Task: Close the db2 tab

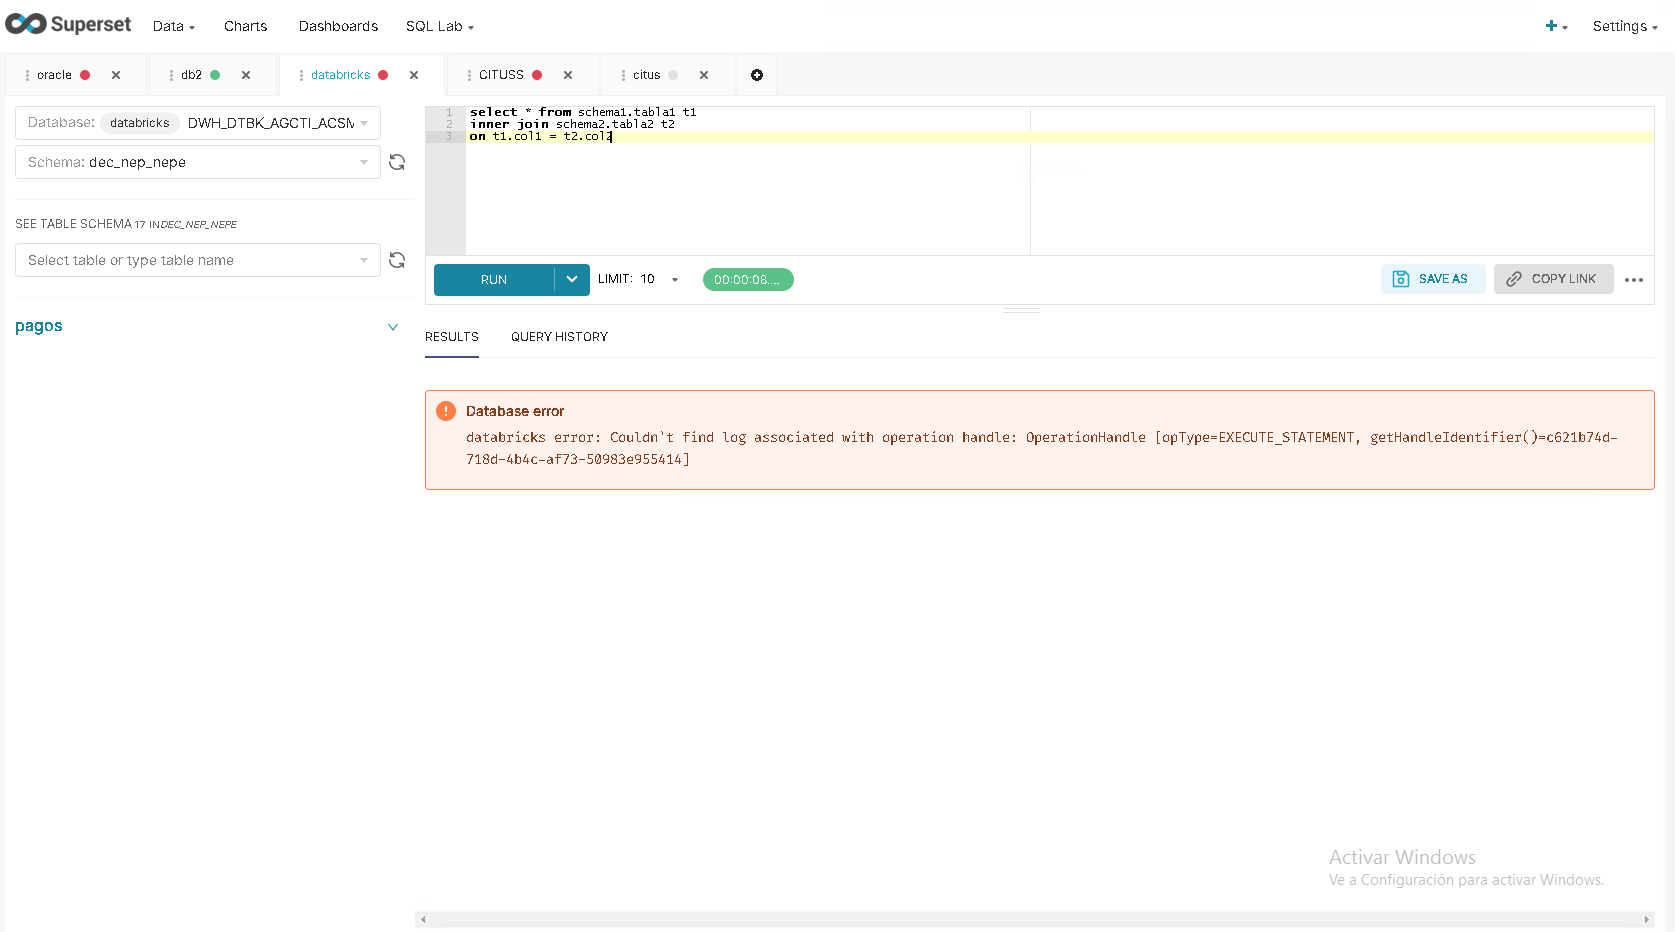Action: coord(246,75)
